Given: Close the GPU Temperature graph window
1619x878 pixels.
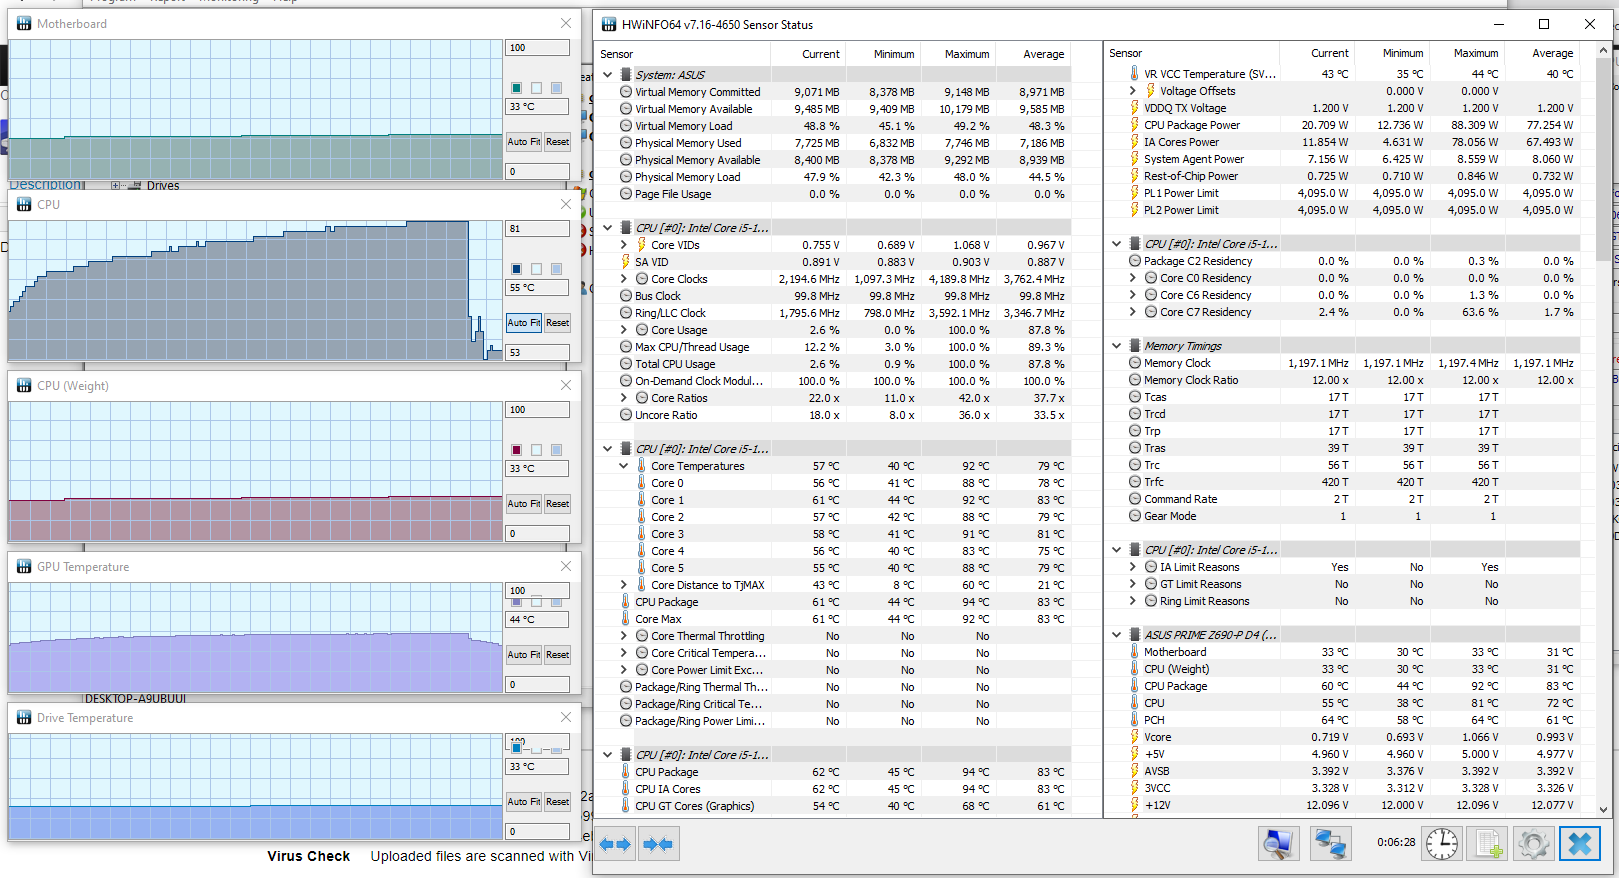Looking at the screenshot, I should pyautogui.click(x=566, y=567).
